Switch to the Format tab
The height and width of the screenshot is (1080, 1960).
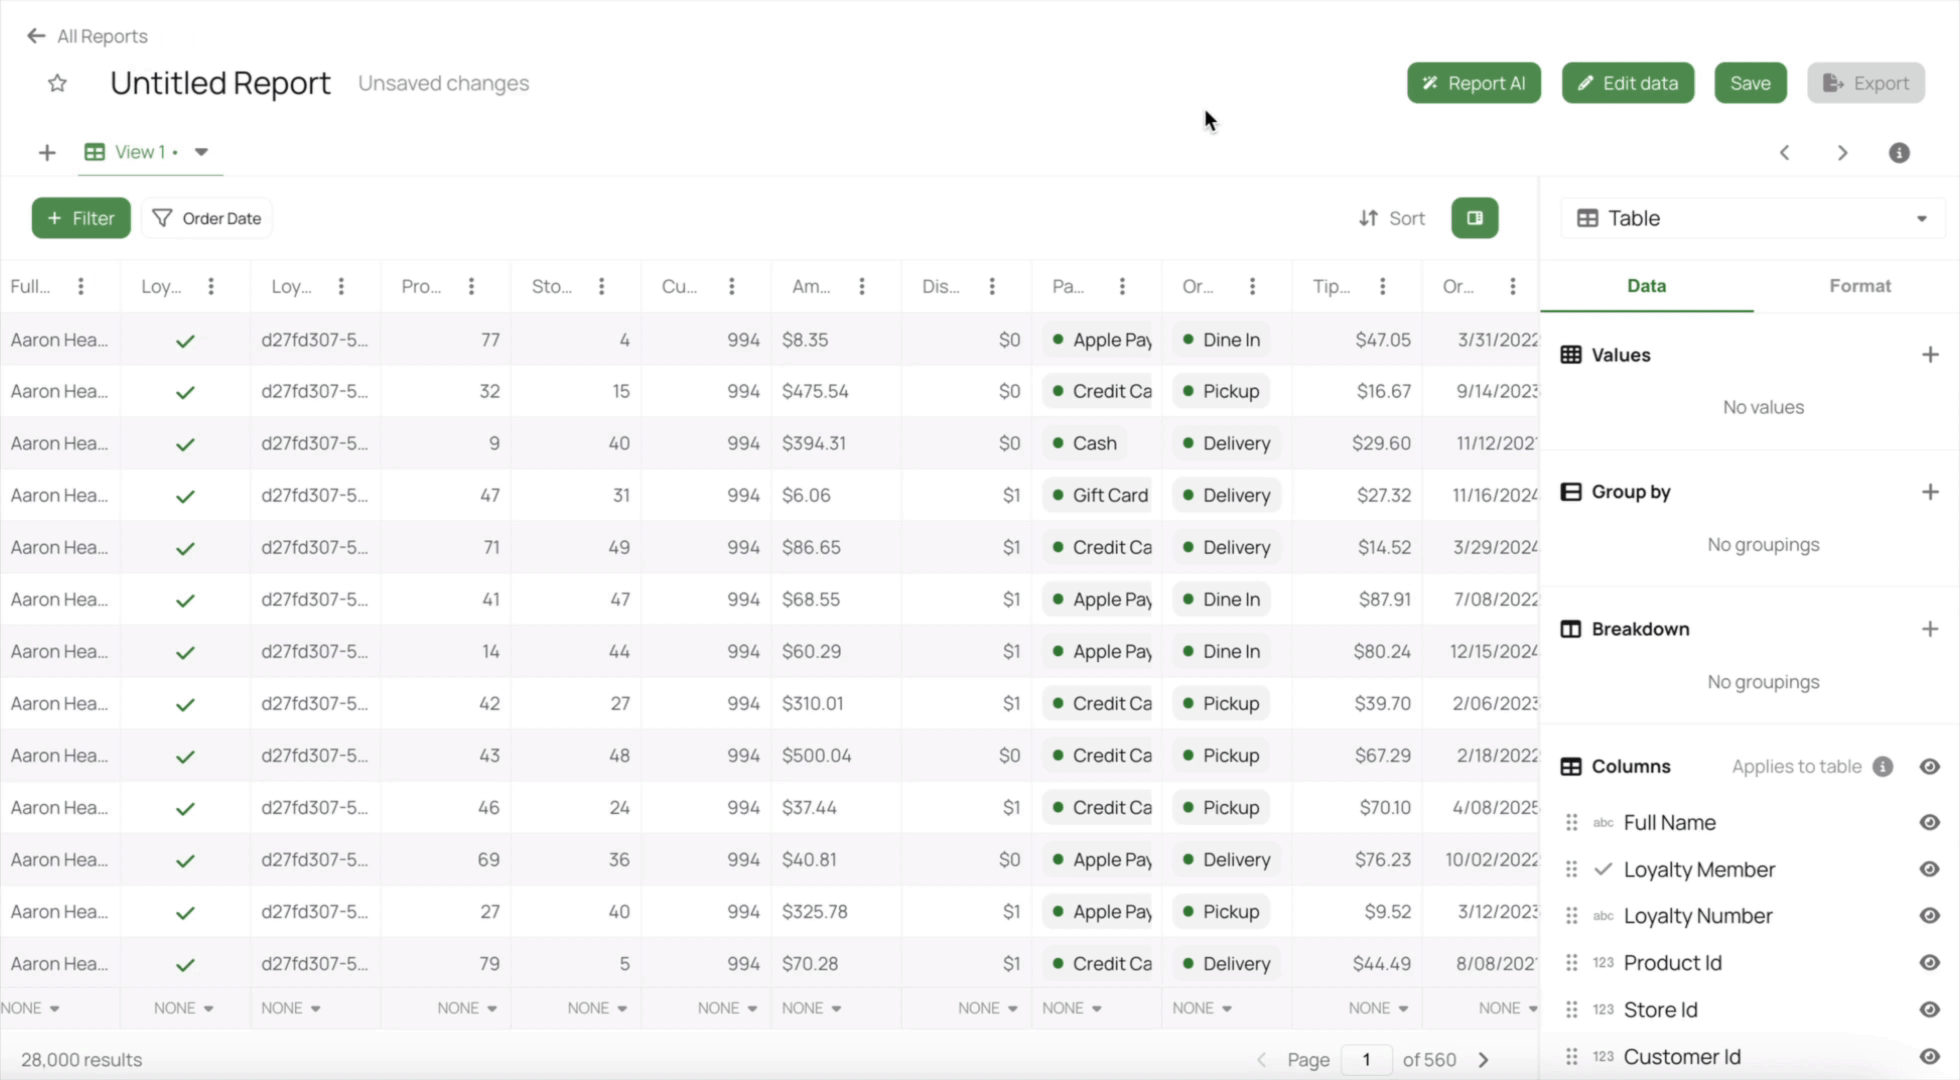(1859, 286)
